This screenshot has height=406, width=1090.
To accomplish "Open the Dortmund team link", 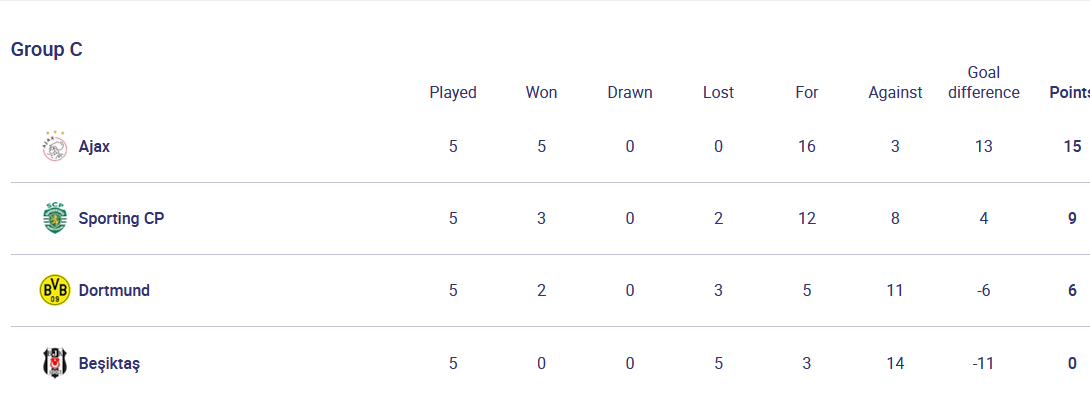I will tap(114, 290).
